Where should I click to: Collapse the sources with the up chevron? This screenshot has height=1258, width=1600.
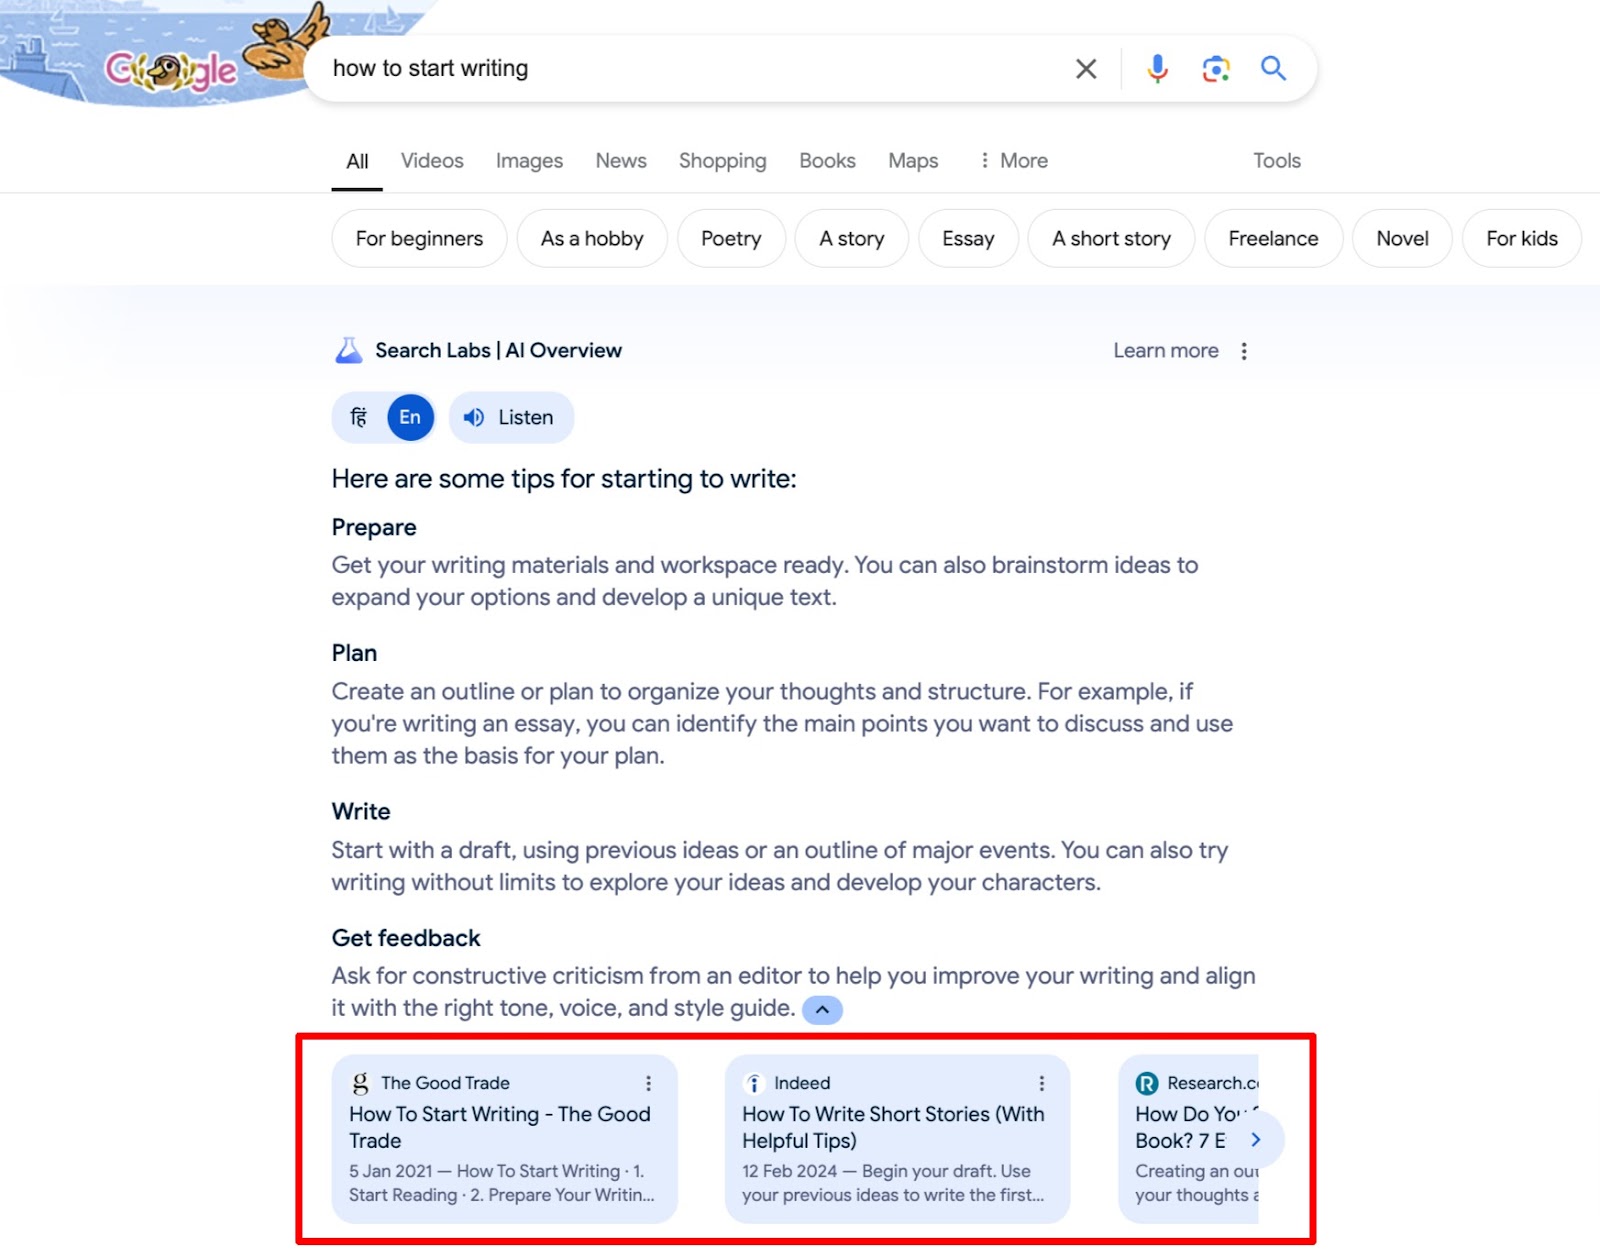[x=822, y=1010]
